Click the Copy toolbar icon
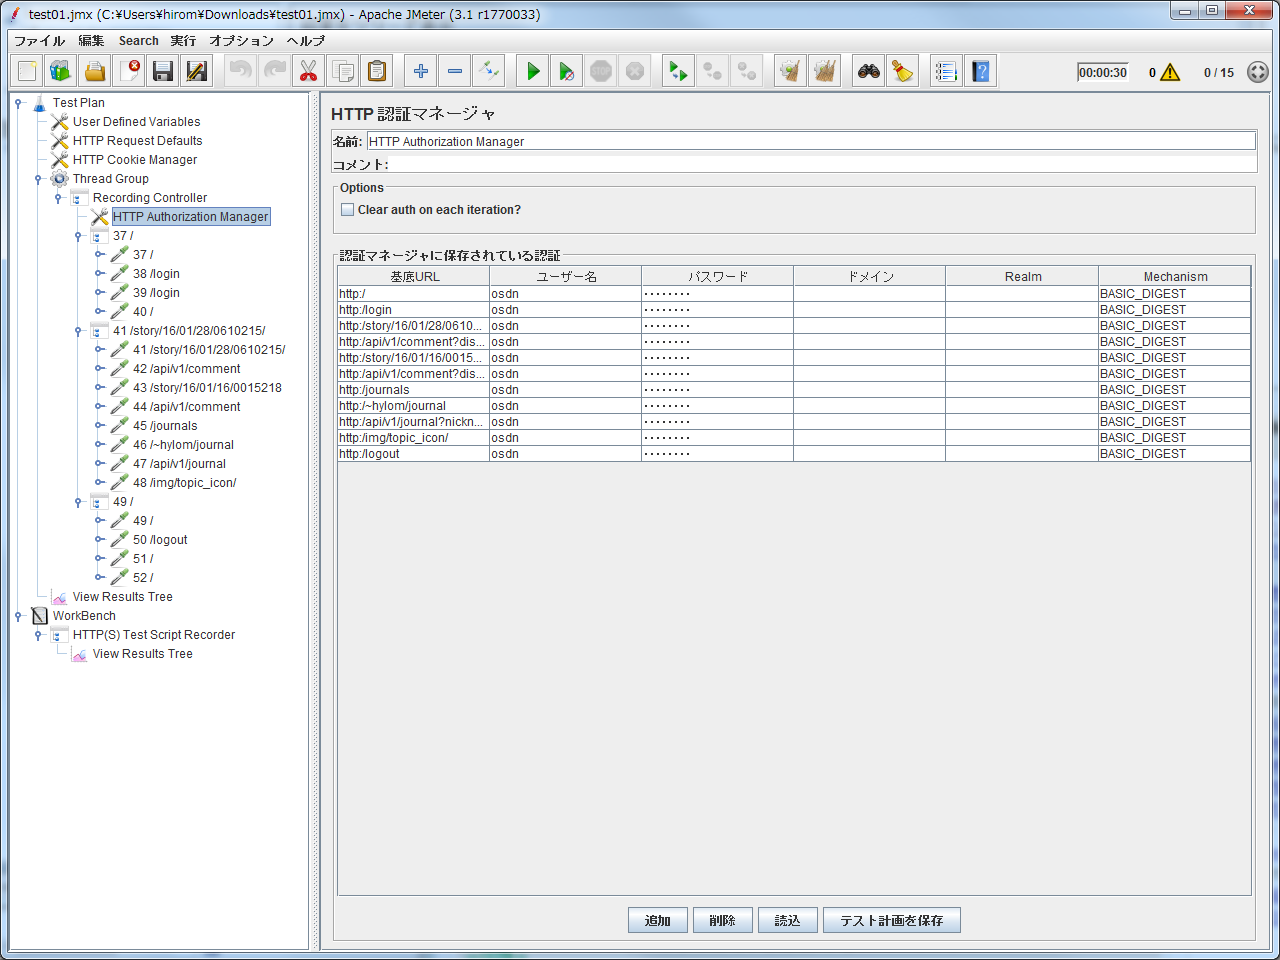The width and height of the screenshot is (1280, 960). [x=342, y=71]
